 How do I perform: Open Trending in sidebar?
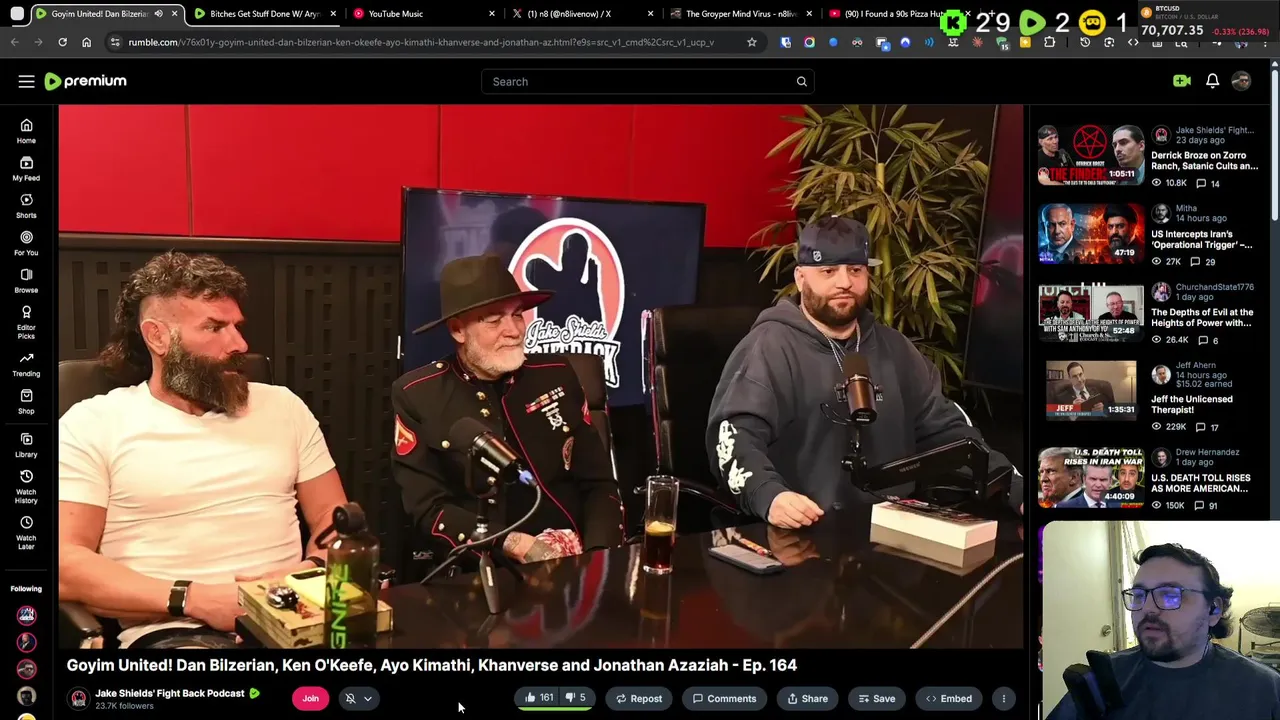[x=26, y=364]
